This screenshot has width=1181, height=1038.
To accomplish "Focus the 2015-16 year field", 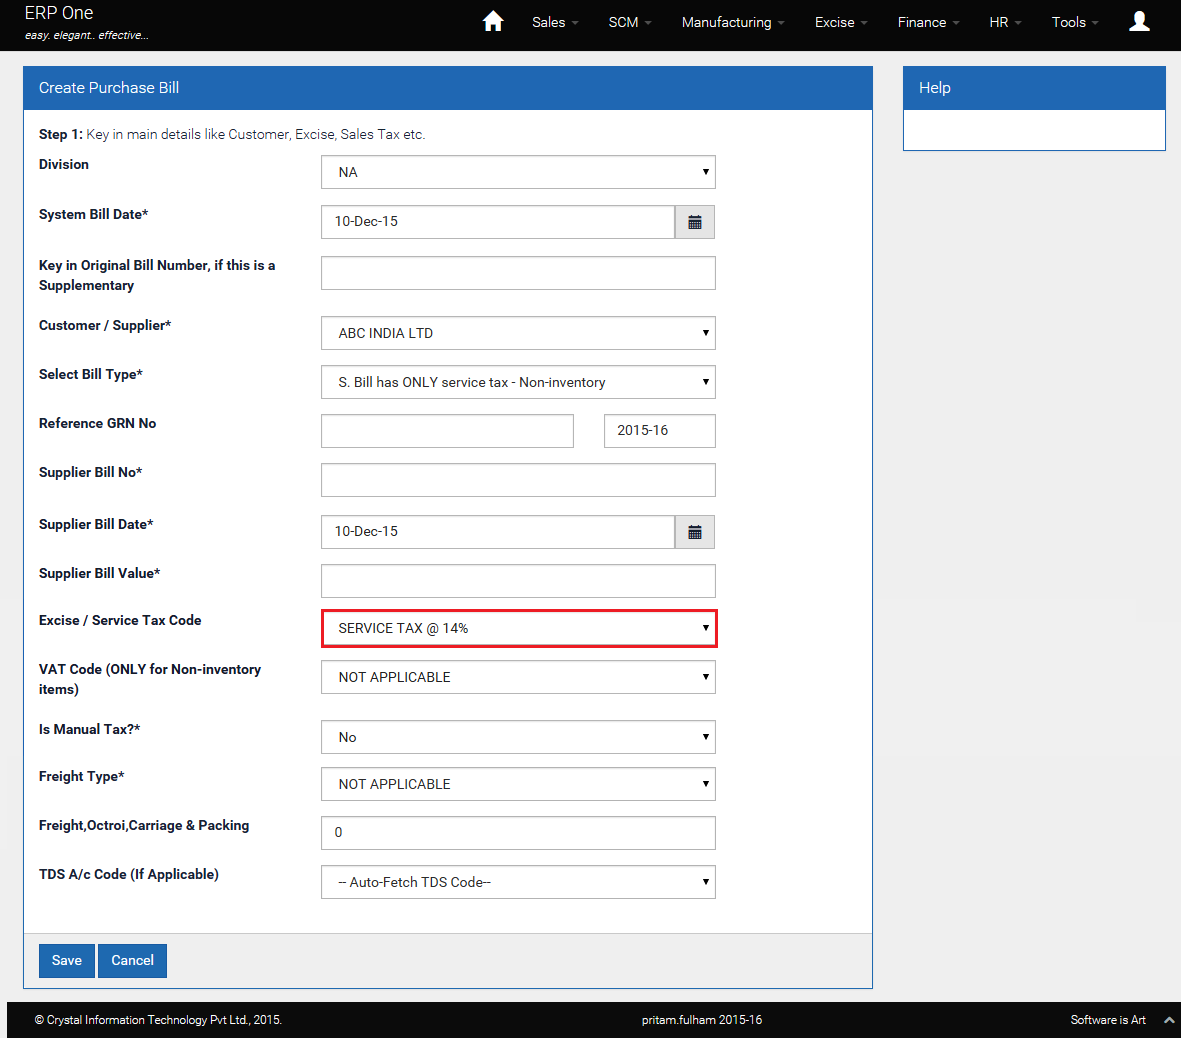I will click(660, 431).
